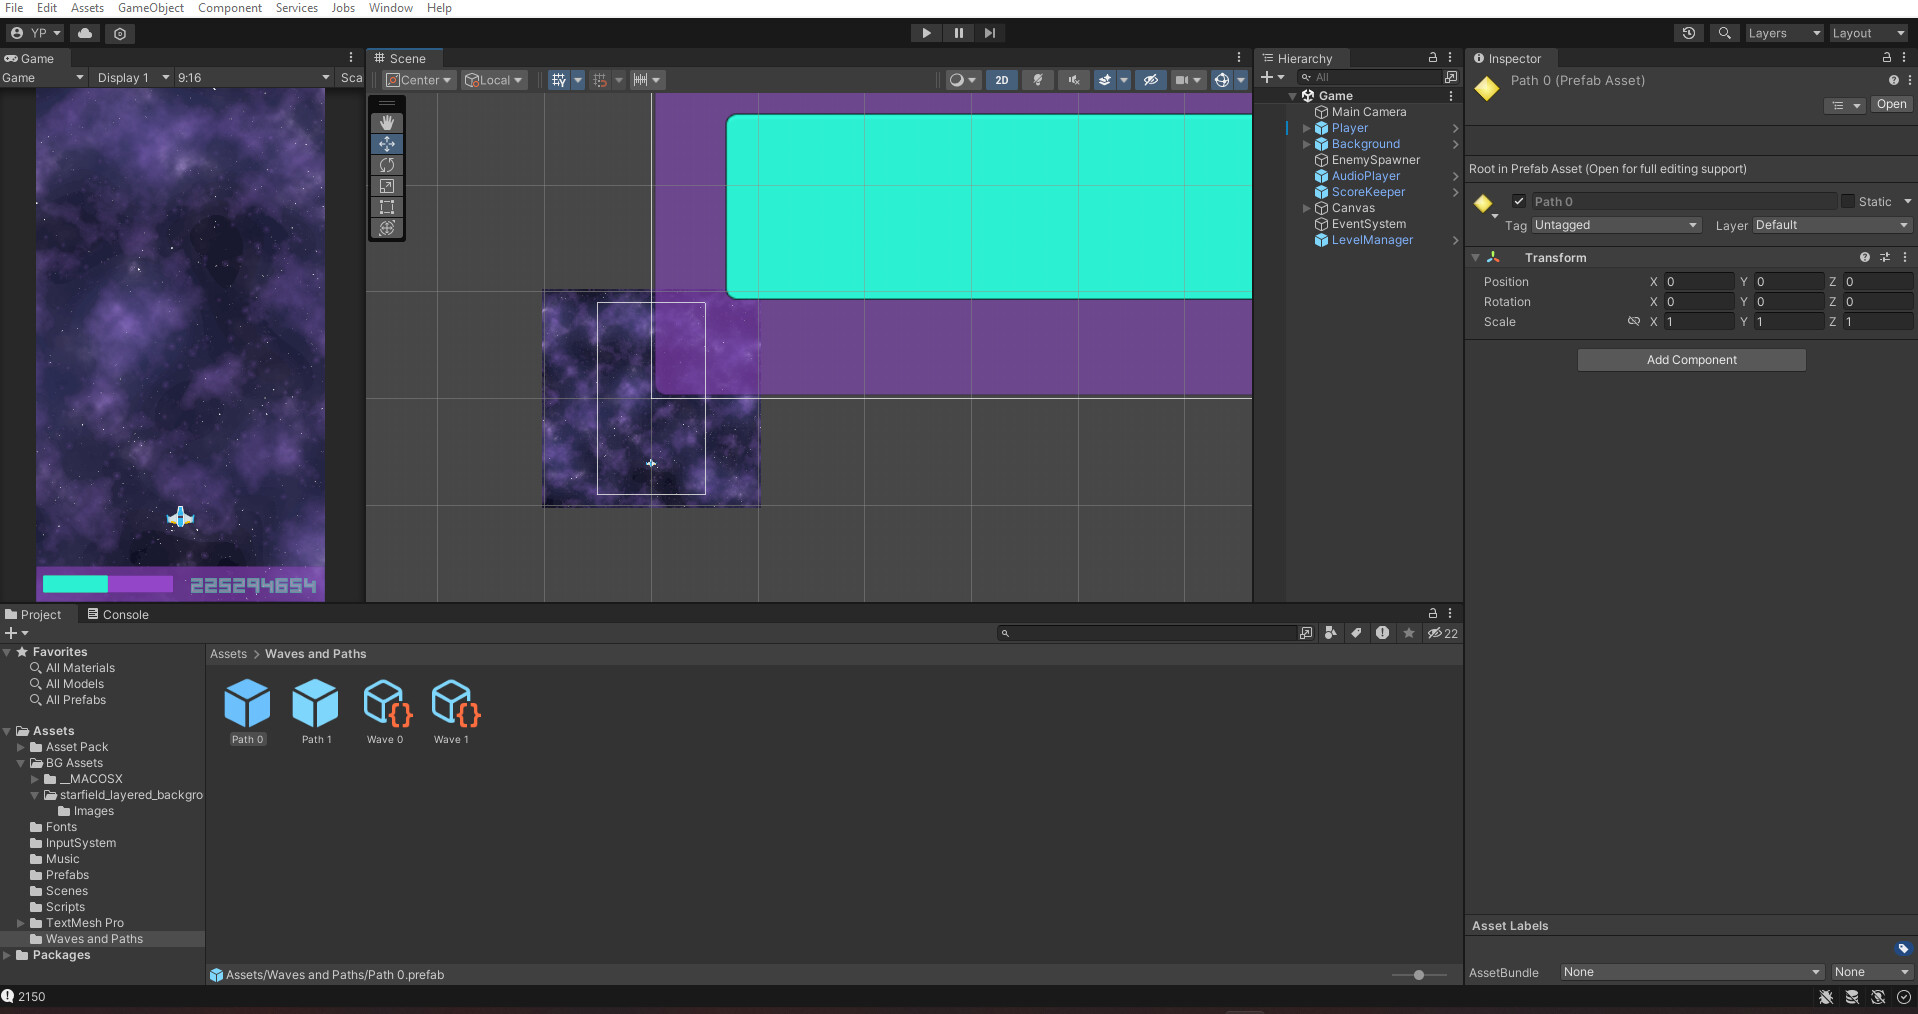This screenshot has width=1918, height=1014.
Task: Open the undo history panel
Action: point(1688,33)
